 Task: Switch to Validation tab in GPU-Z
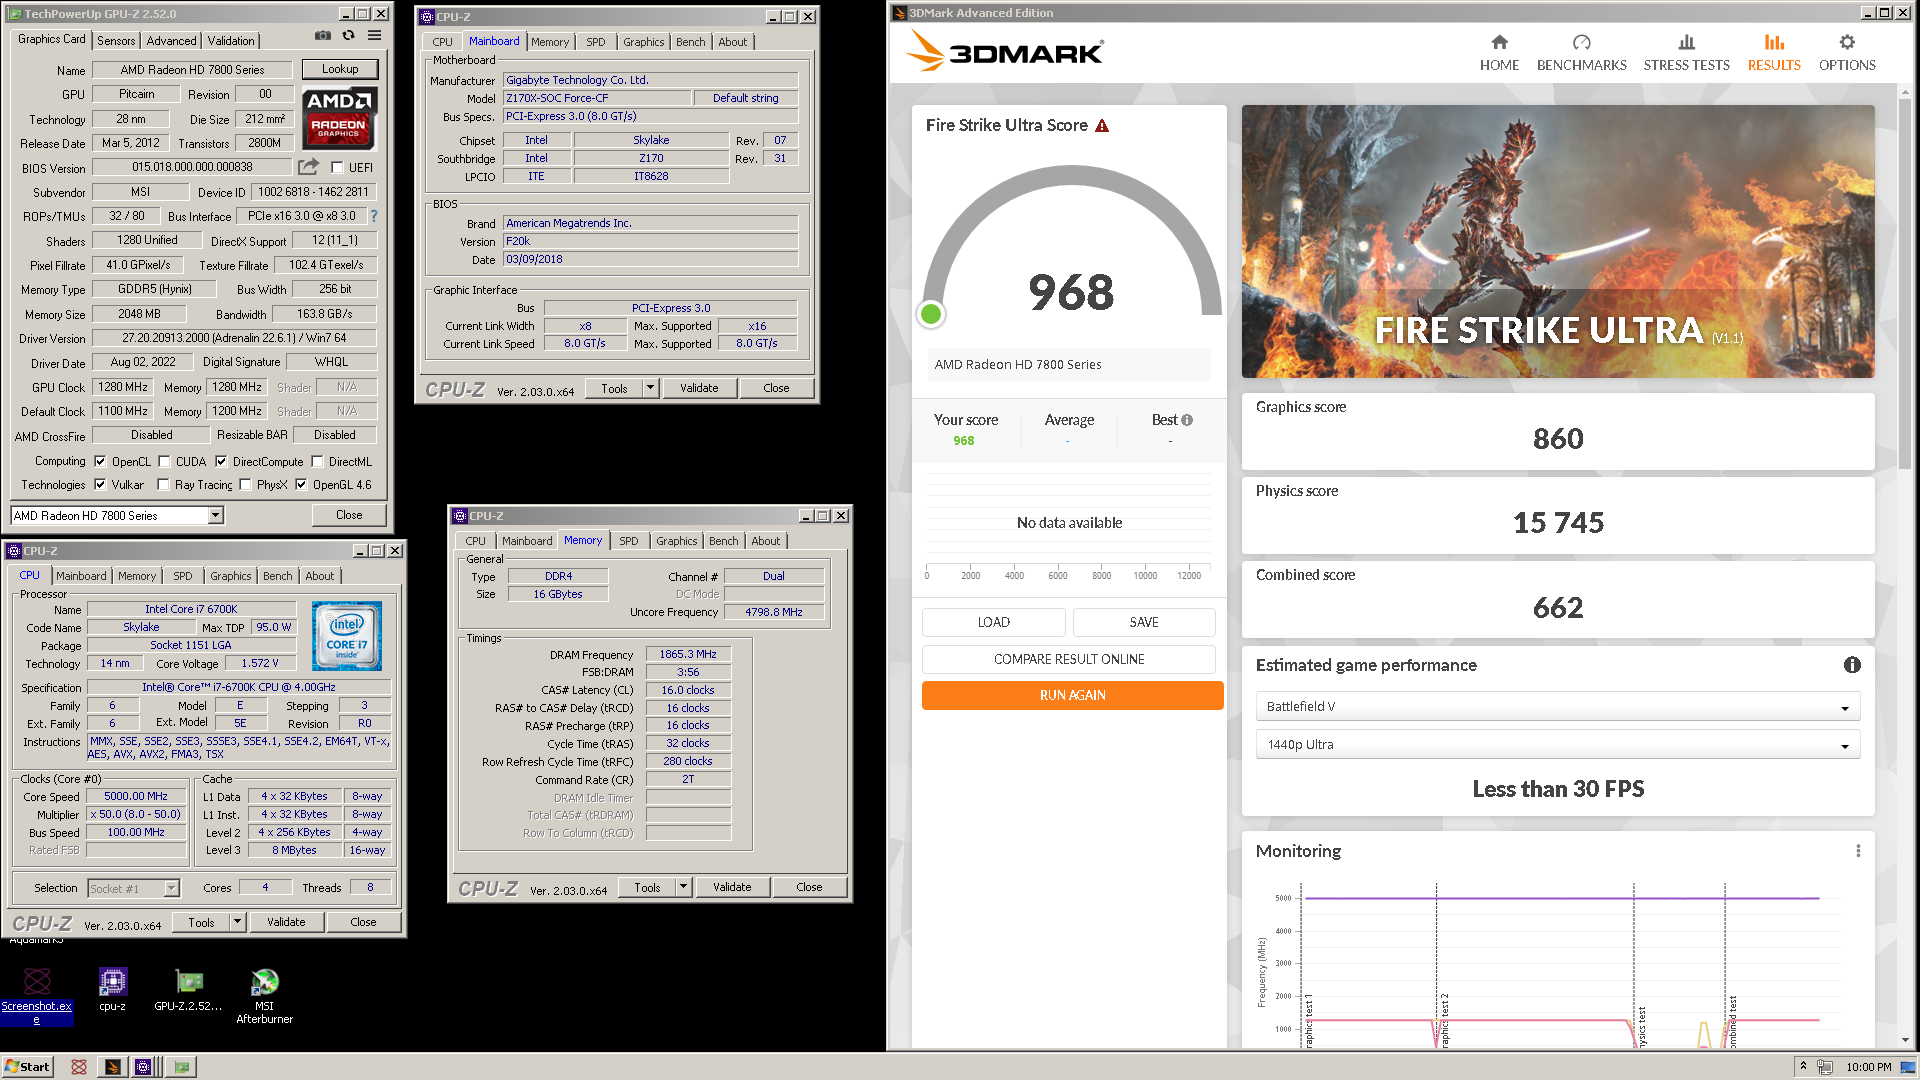(x=231, y=41)
